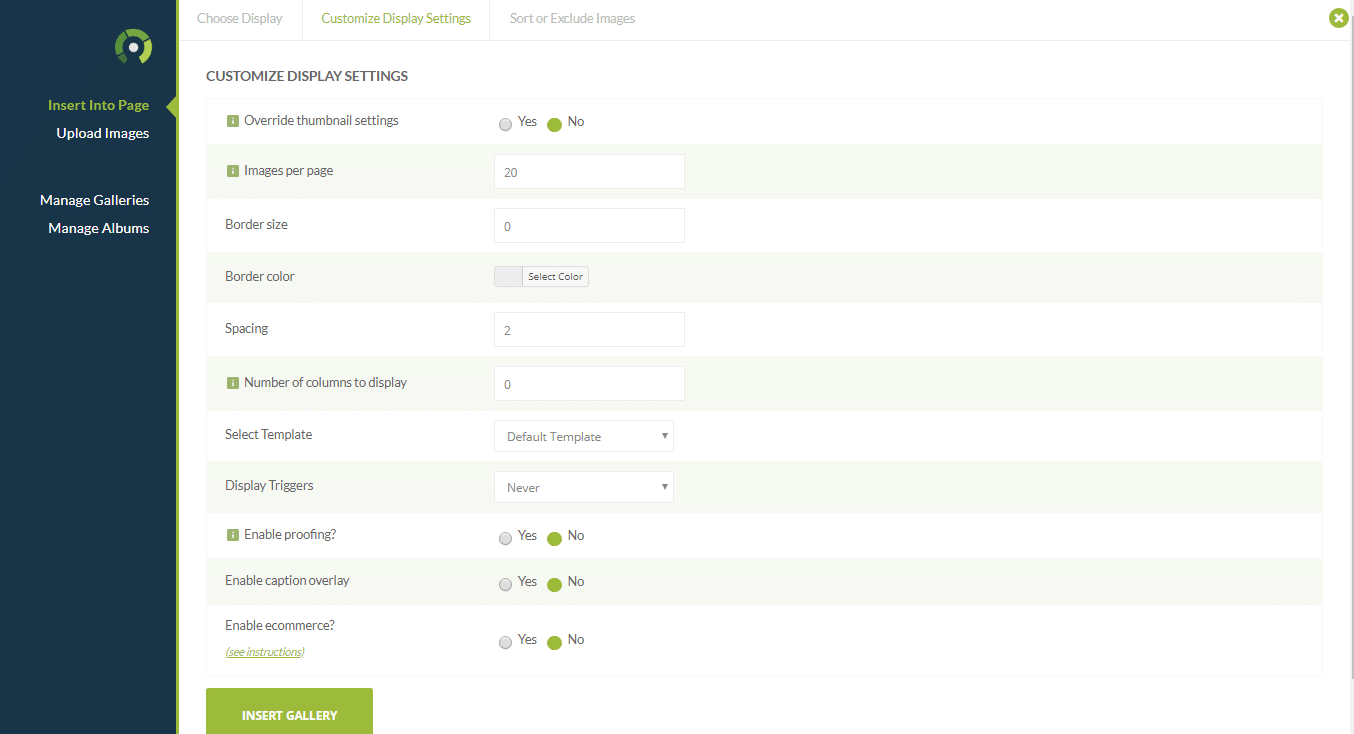The width and height of the screenshot is (1354, 734).
Task: Click info icon beside Number of columns
Action: (233, 383)
